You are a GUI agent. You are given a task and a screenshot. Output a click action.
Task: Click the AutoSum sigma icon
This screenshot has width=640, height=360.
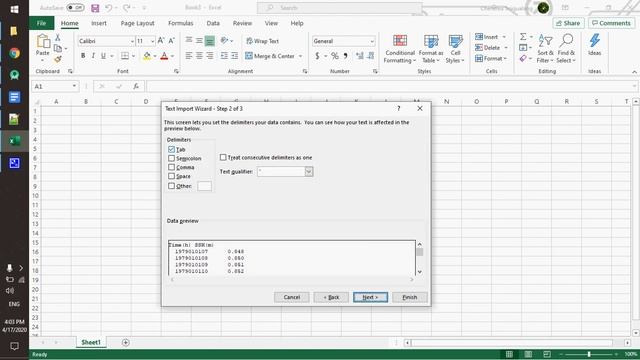point(523,37)
